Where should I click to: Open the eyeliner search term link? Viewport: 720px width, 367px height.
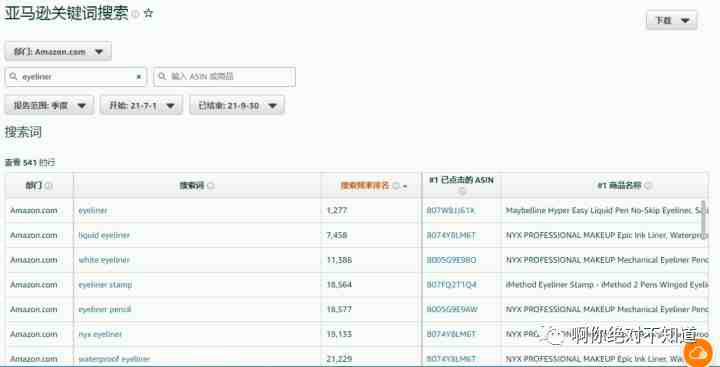pyautogui.click(x=93, y=210)
